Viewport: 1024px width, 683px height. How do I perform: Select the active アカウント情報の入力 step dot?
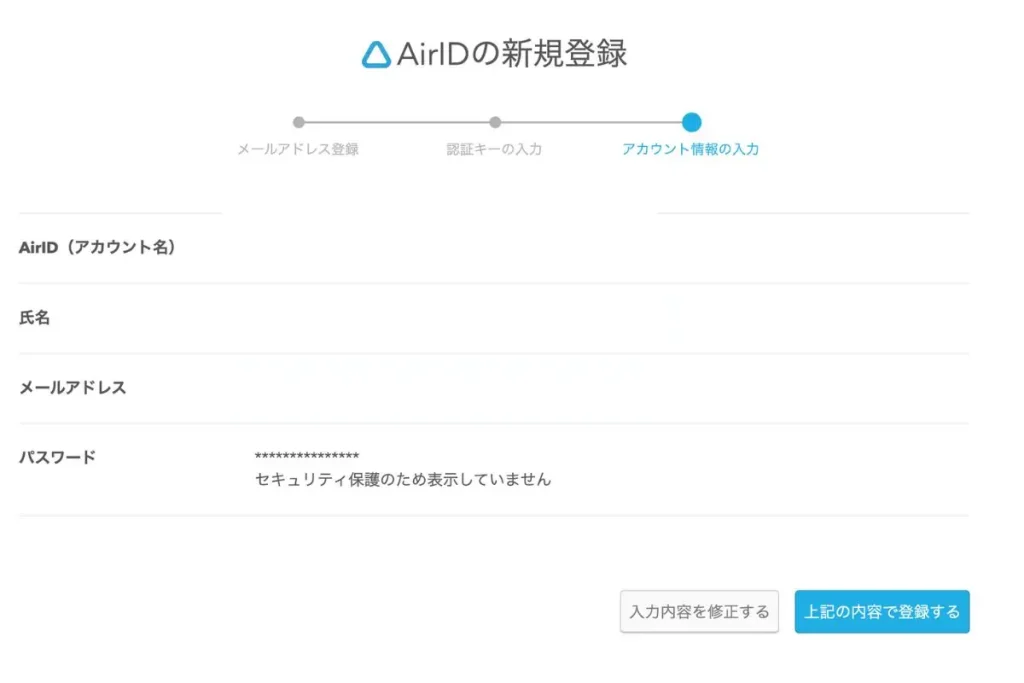[691, 122]
